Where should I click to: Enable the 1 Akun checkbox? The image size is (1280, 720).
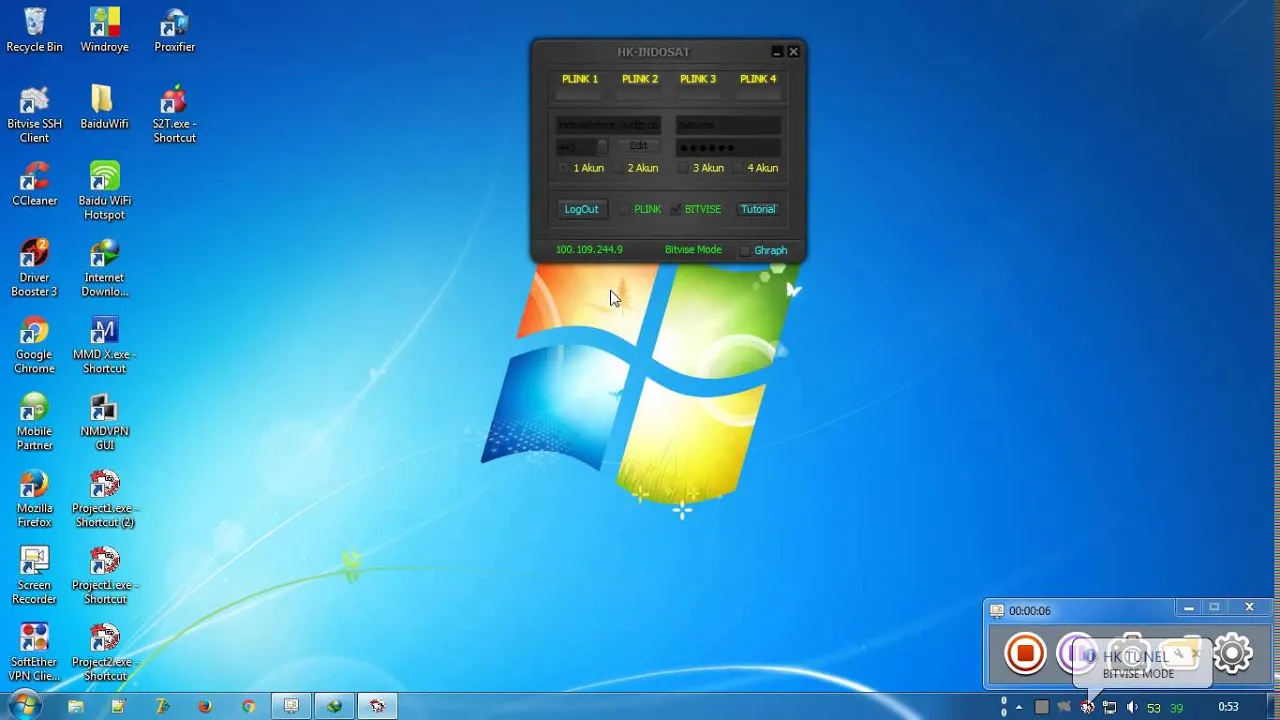(563, 168)
